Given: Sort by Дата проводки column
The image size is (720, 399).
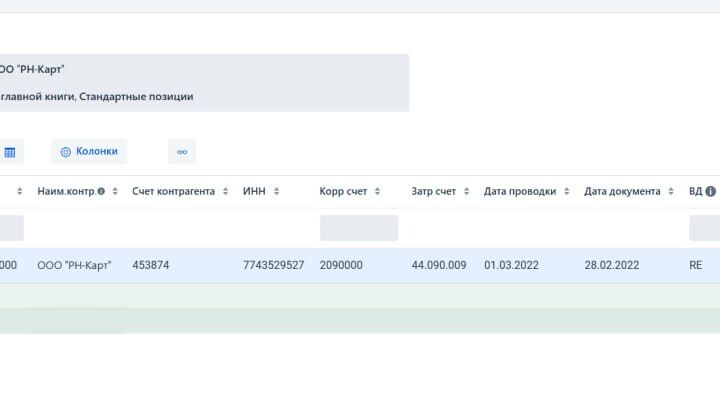Looking at the screenshot, I should click(x=567, y=191).
